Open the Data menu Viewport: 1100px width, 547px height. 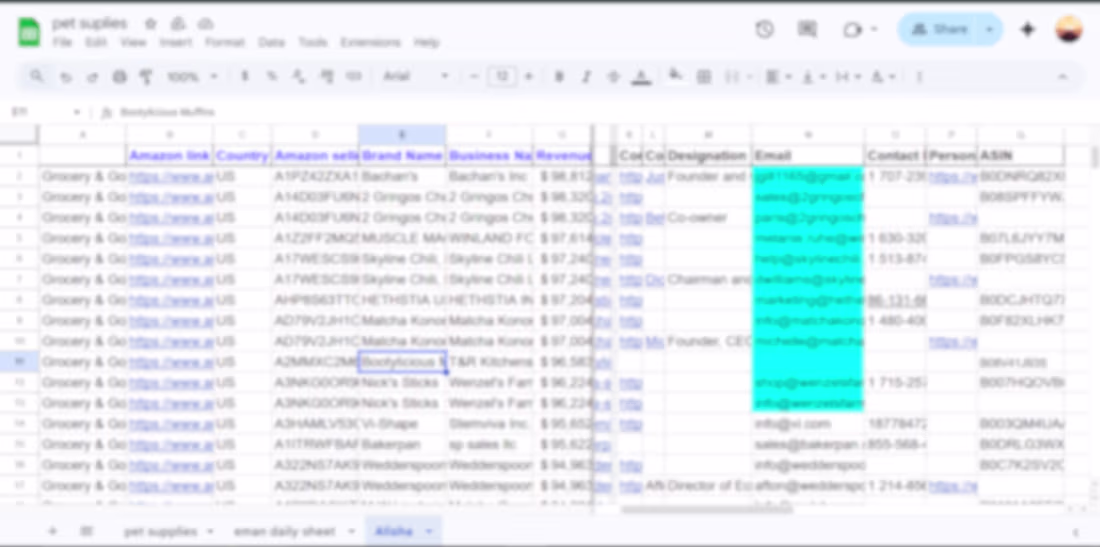point(271,43)
